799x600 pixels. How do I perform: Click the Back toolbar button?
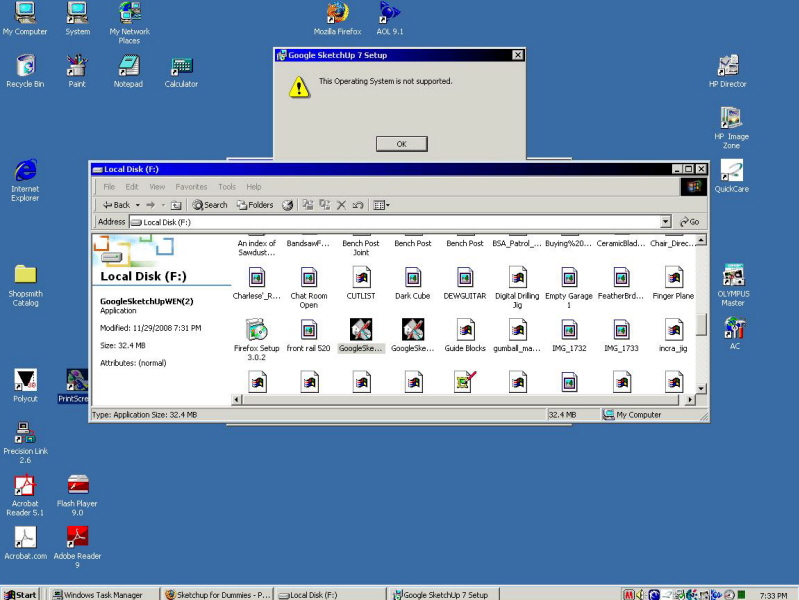(x=117, y=205)
